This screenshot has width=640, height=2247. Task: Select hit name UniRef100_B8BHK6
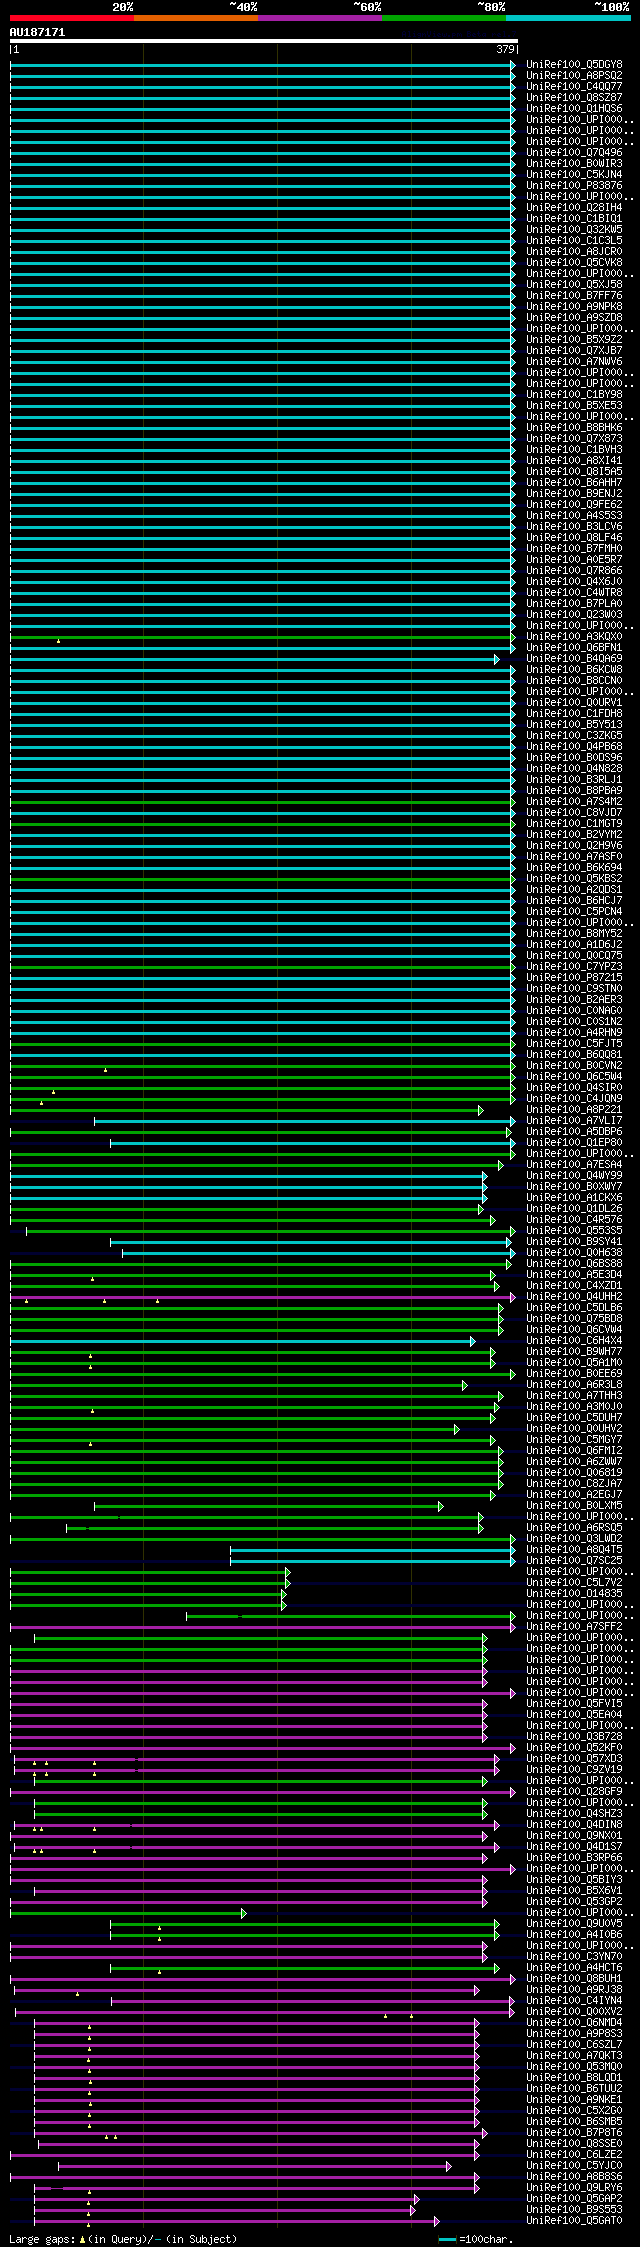[x=574, y=428]
